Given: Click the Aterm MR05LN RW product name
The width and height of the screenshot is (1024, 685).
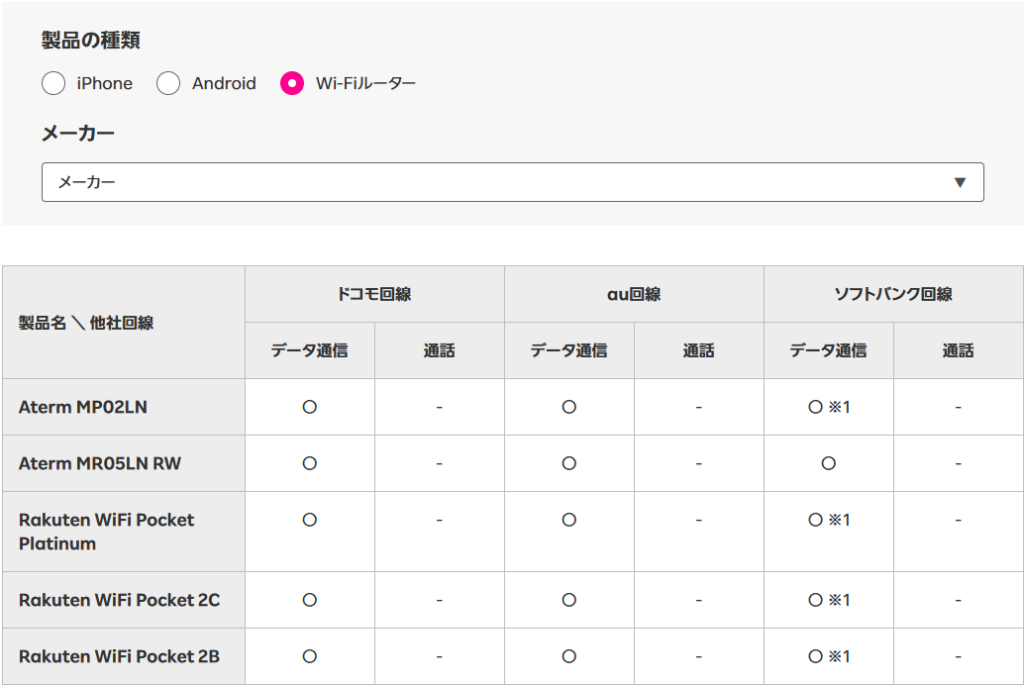Looking at the screenshot, I should 100,463.
